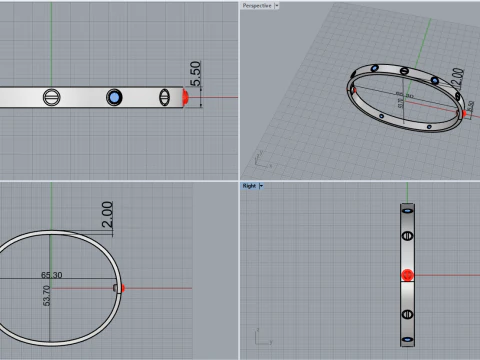Image resolution: width=480 pixels, height=360 pixels.
Task: Select the 2.00 thickness dimension text
Action: pos(107,214)
